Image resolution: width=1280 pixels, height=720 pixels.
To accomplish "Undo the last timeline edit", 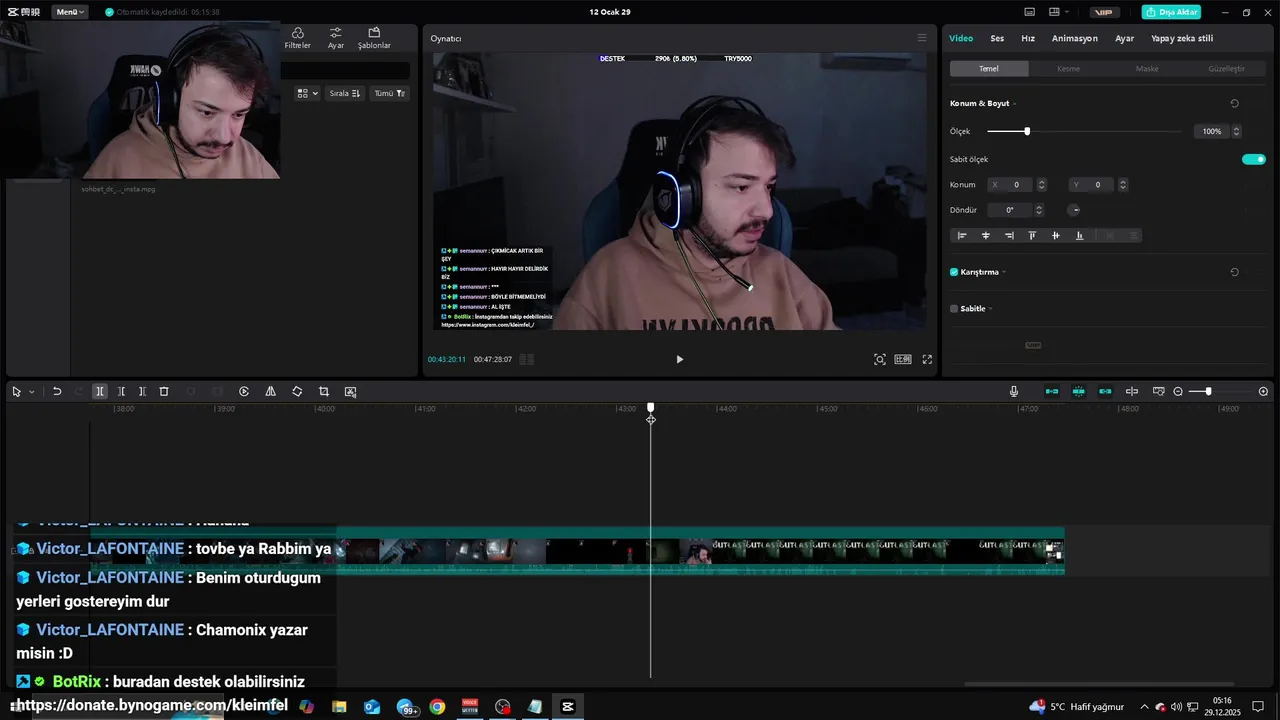I will click(57, 392).
